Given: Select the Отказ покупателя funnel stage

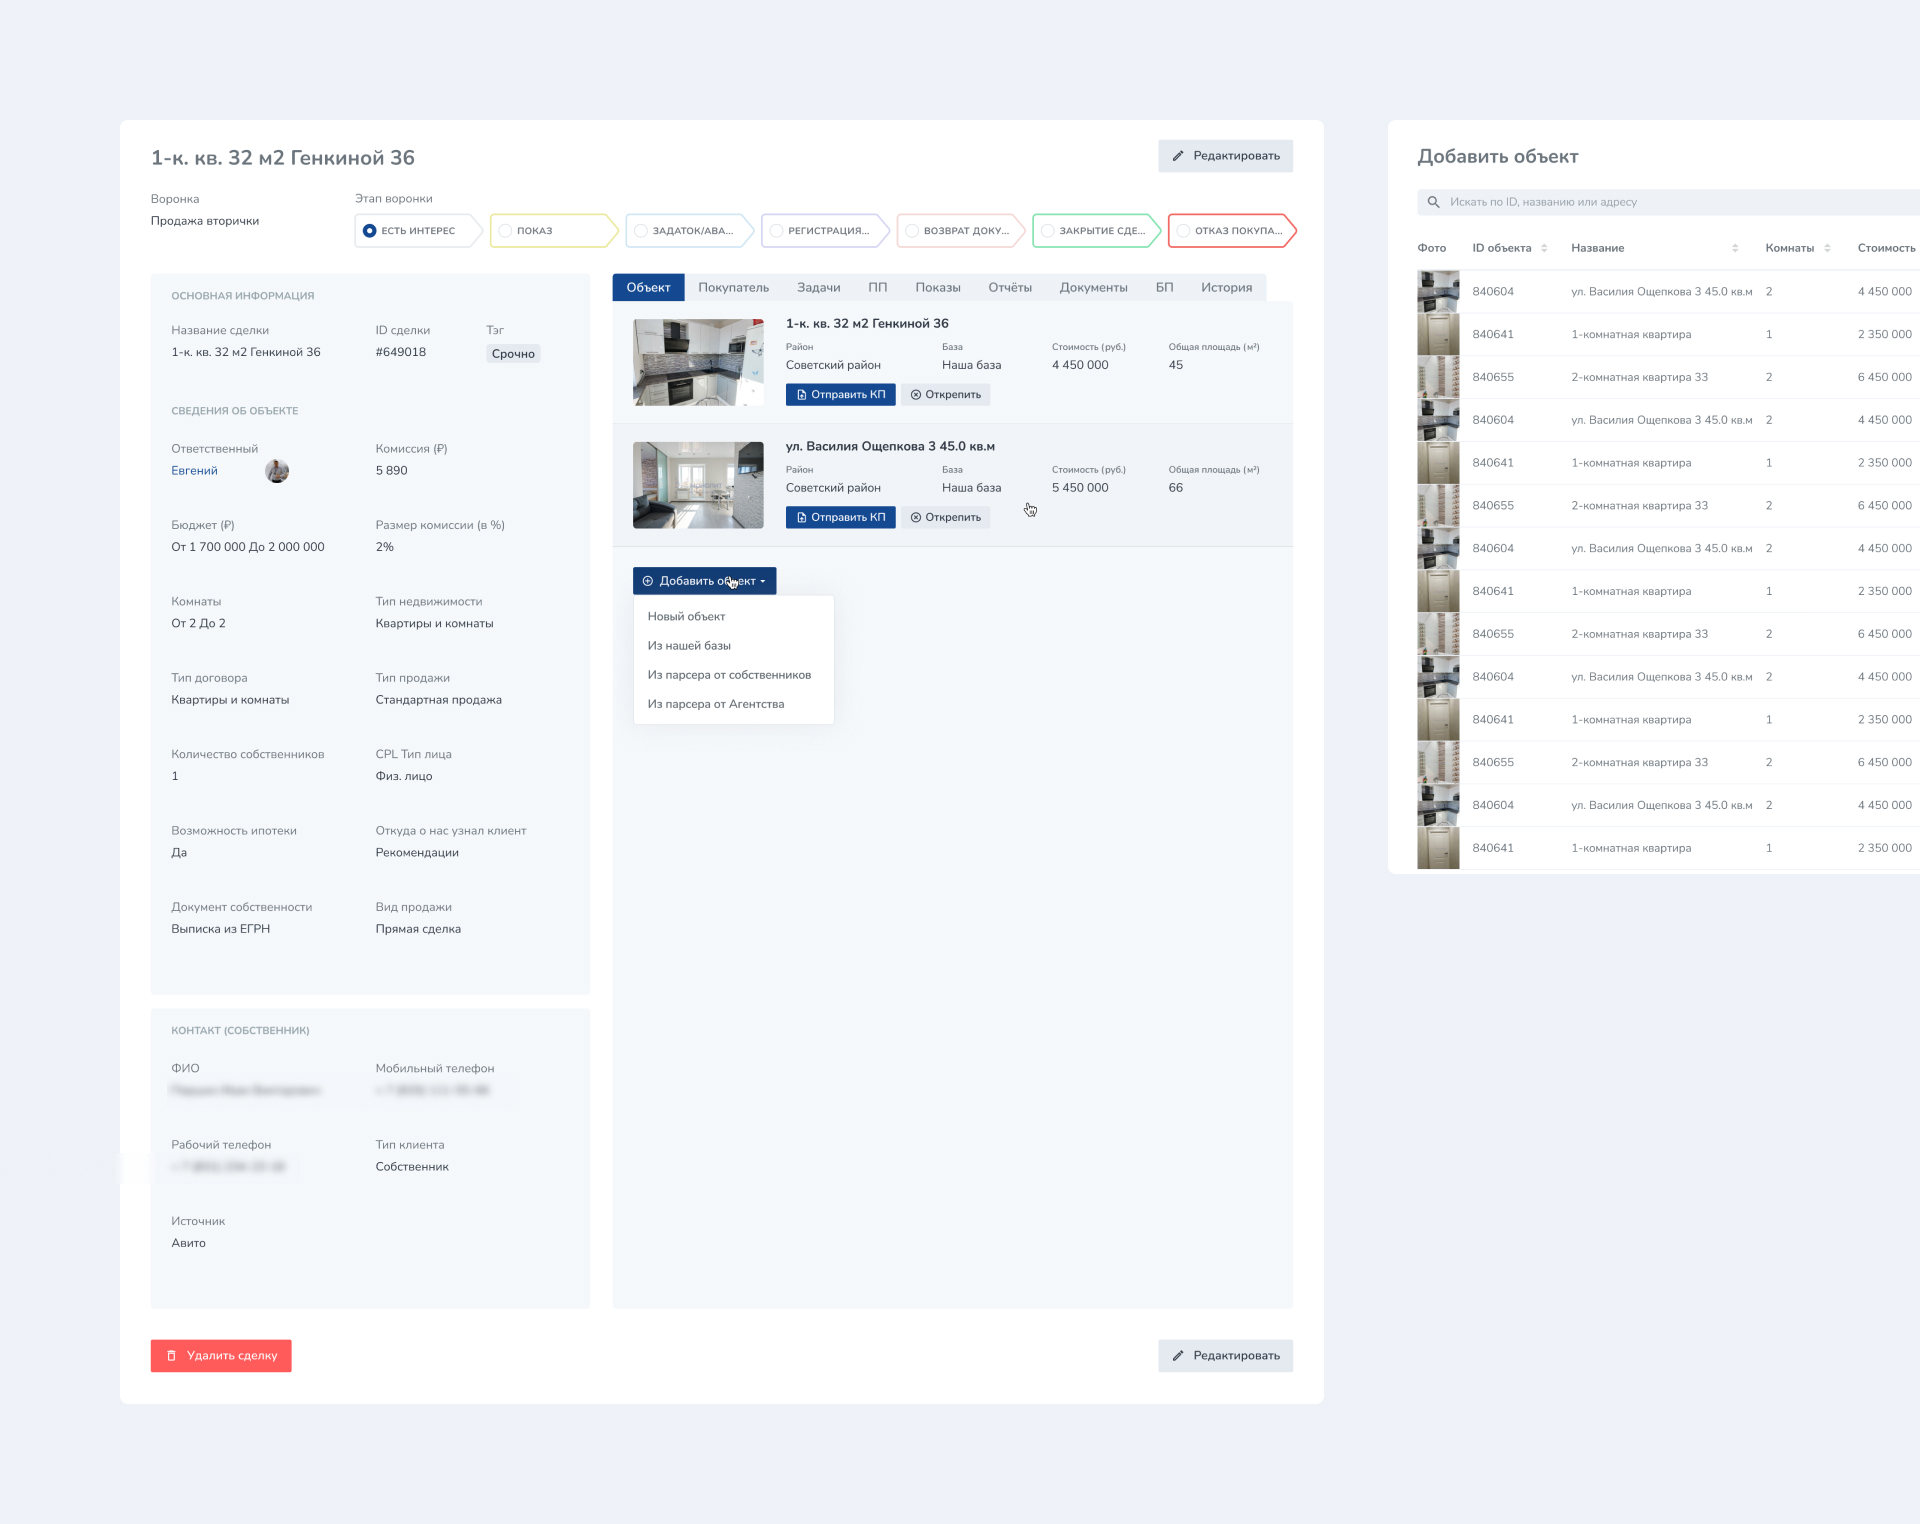Looking at the screenshot, I should 1230,231.
